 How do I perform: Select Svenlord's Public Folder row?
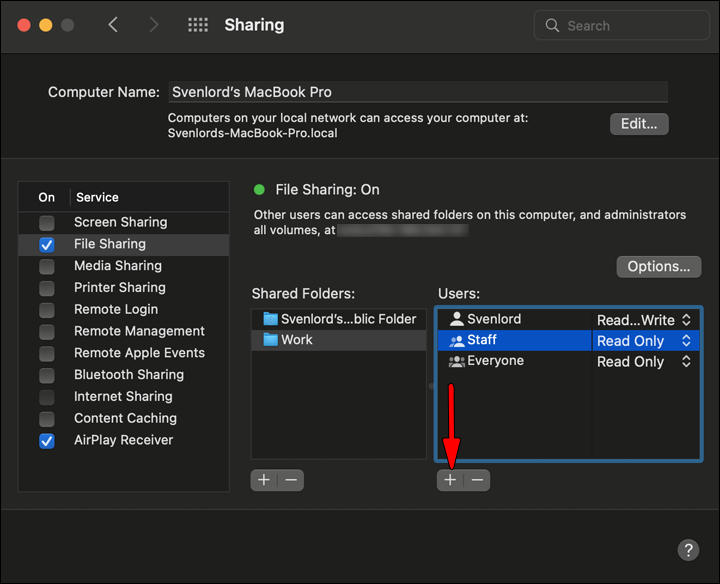click(x=339, y=319)
